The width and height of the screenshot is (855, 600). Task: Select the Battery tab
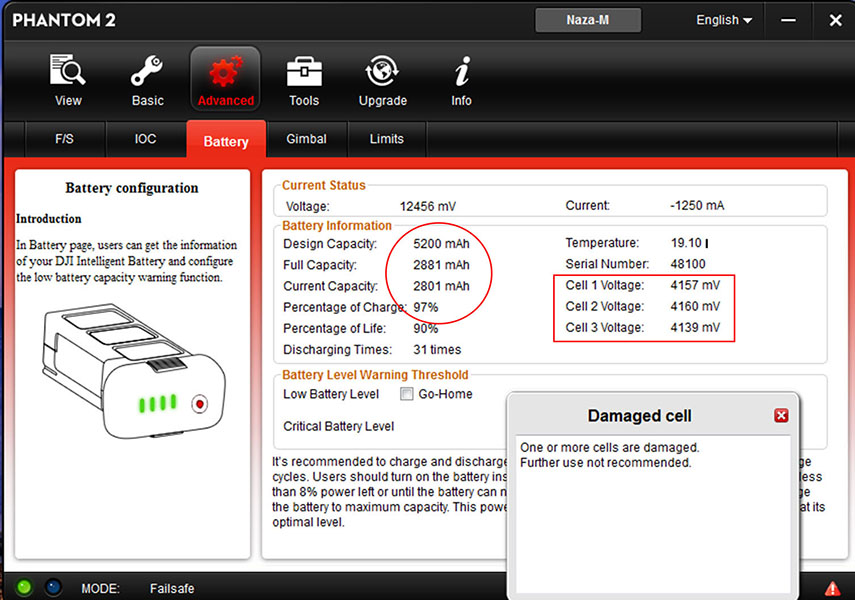click(x=226, y=140)
